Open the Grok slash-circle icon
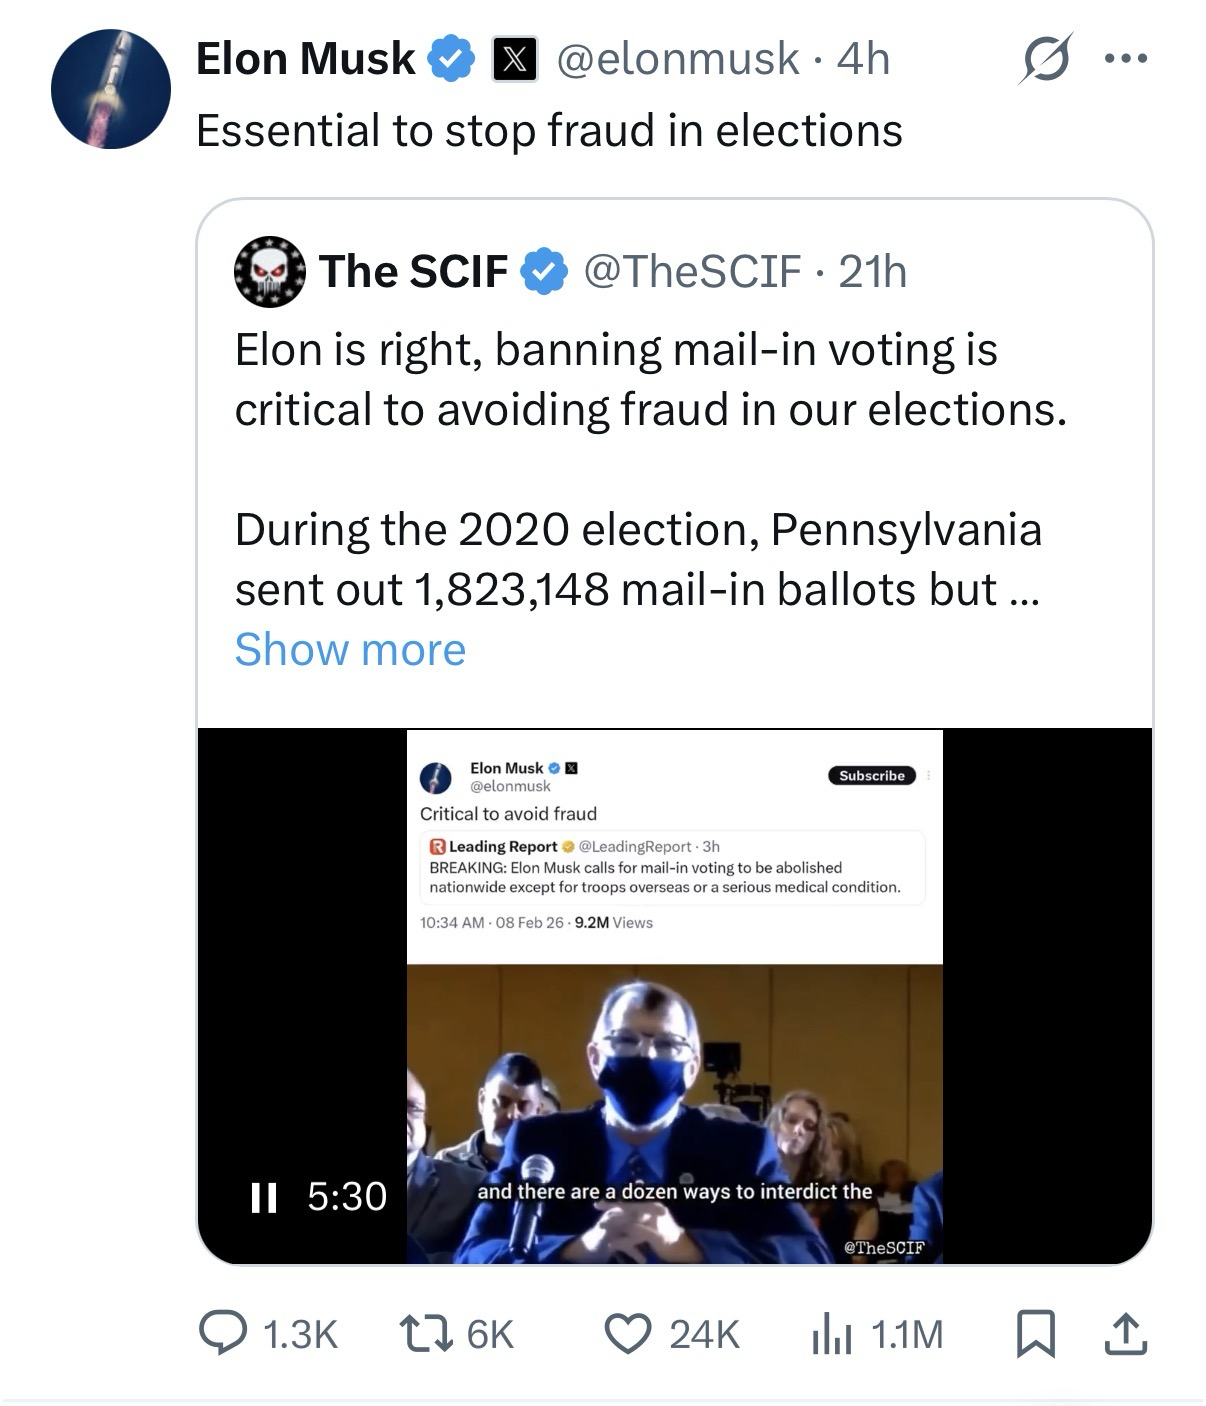This screenshot has width=1206, height=1406. [1045, 58]
